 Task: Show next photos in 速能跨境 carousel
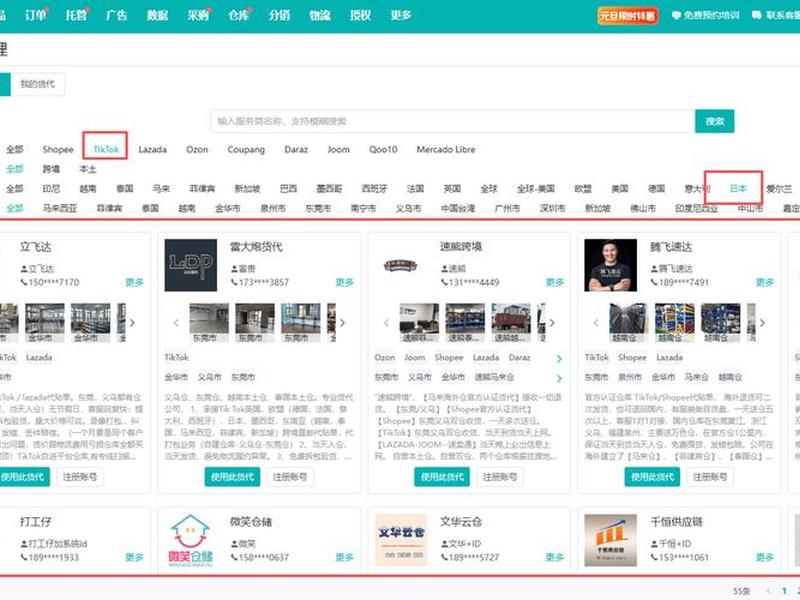click(552, 322)
